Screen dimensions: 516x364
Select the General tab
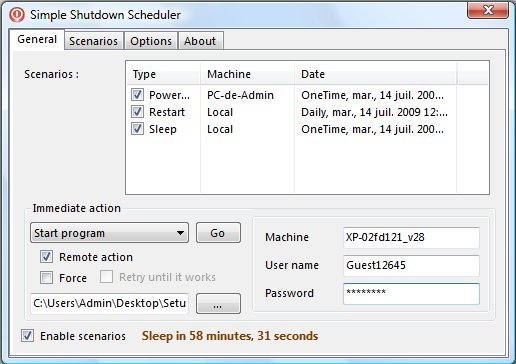(x=37, y=39)
